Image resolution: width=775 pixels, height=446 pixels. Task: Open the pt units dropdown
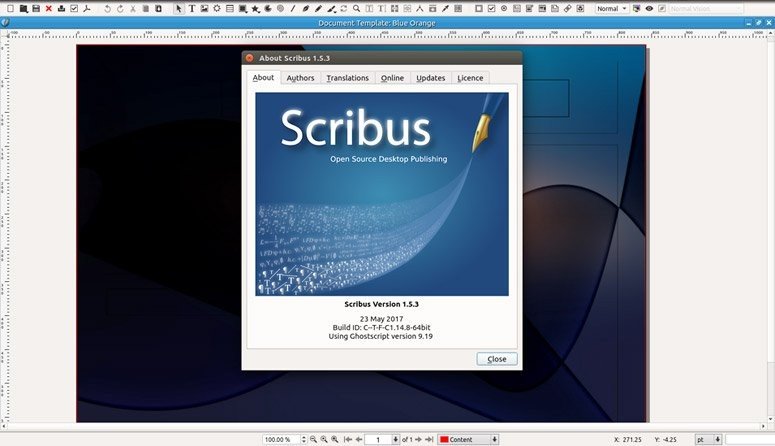[x=708, y=439]
